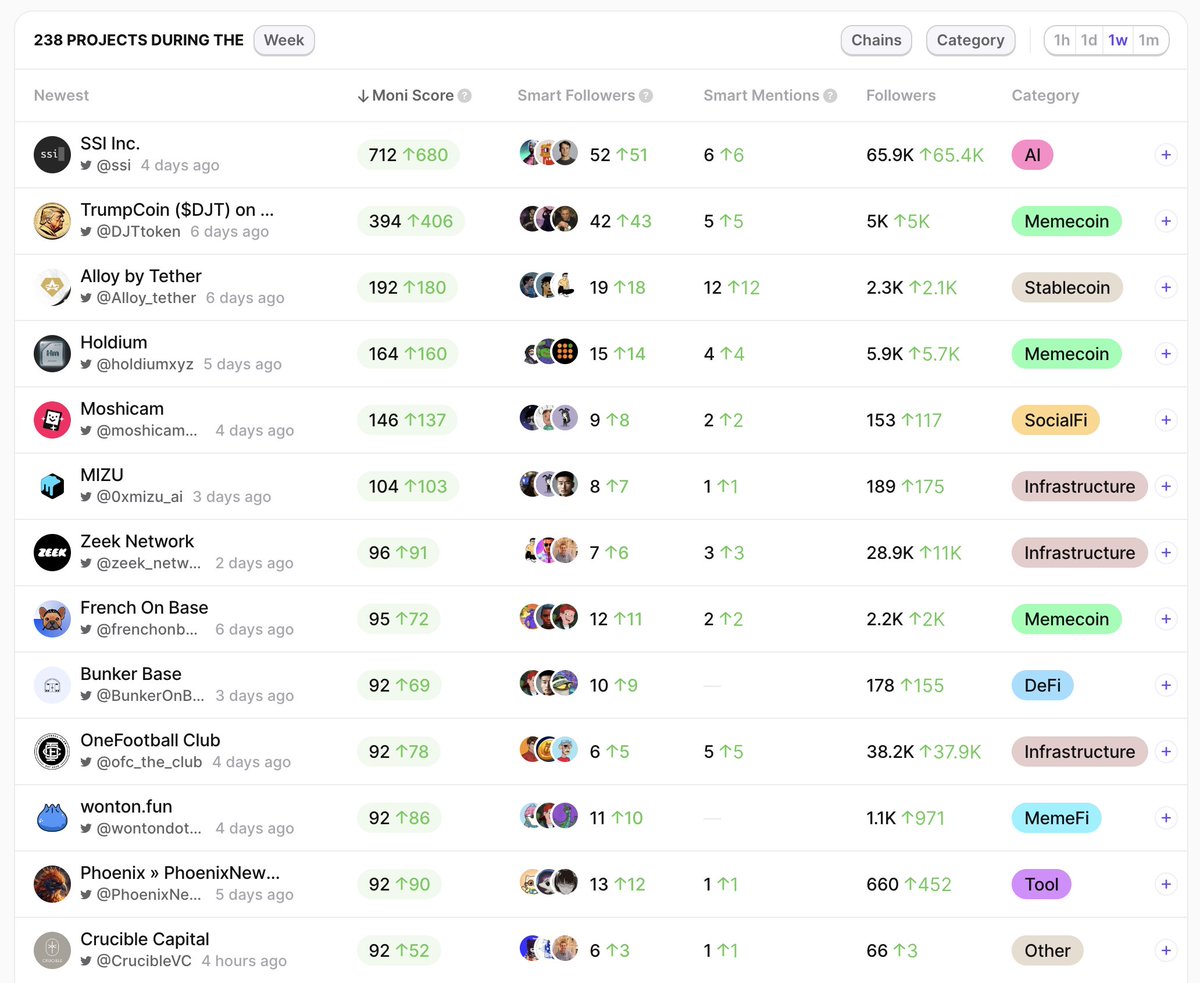Click the Phoenix project avatar

click(x=52, y=884)
